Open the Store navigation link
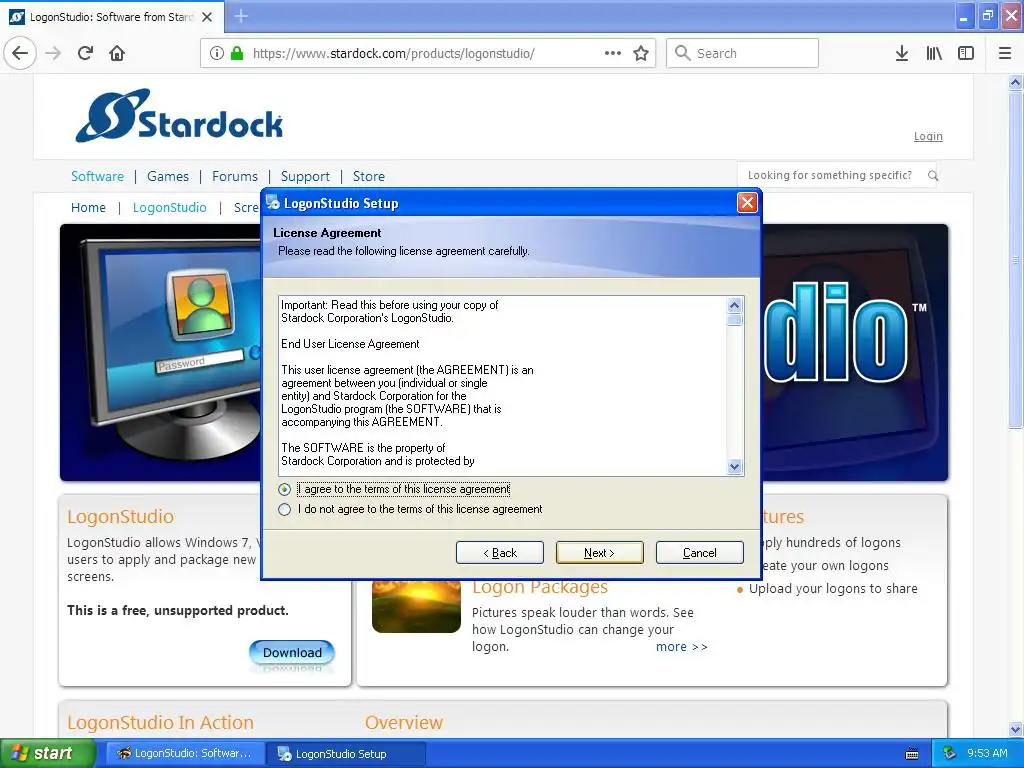This screenshot has width=1024, height=768. pos(369,176)
